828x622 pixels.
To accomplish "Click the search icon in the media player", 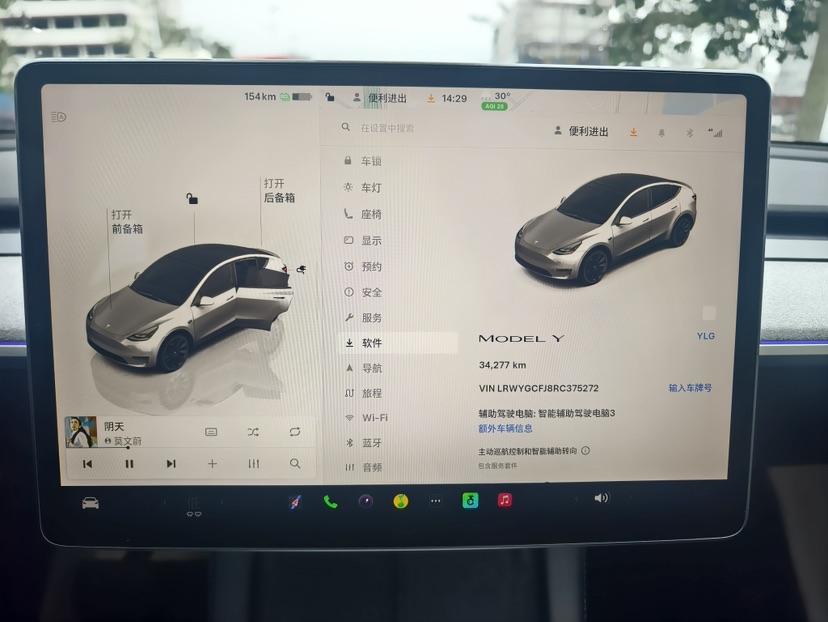I will (x=295, y=464).
